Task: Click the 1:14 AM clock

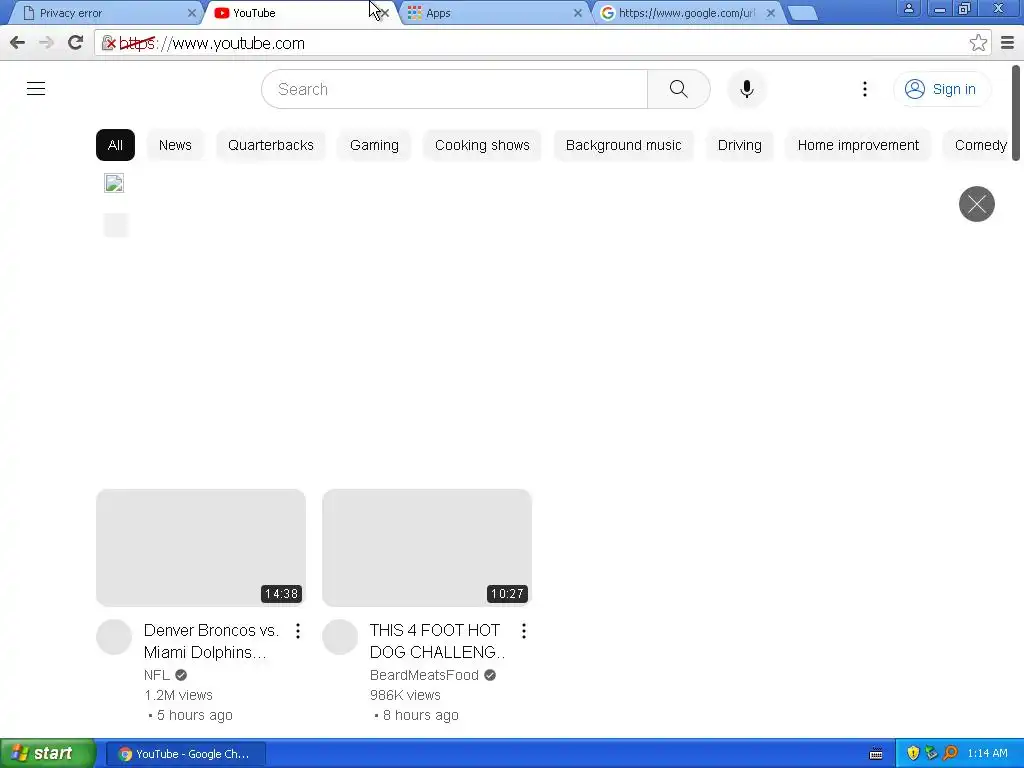Action: [x=987, y=754]
